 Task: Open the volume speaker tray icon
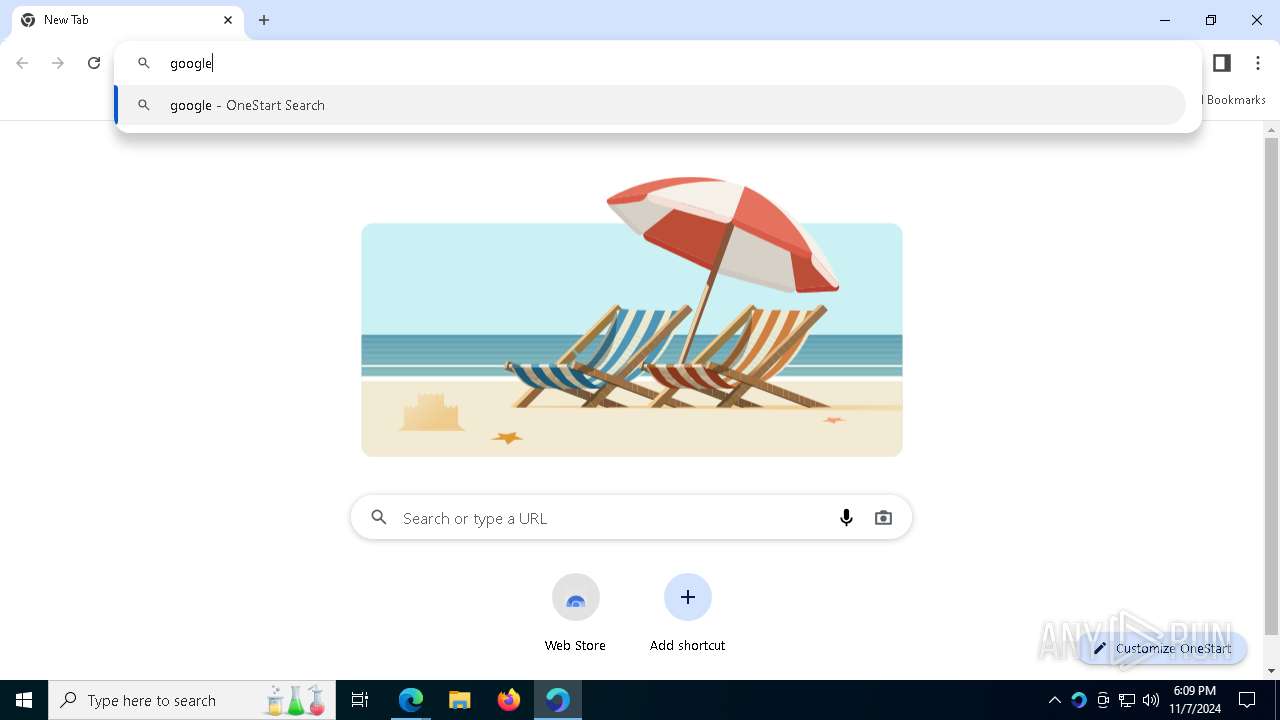(1151, 700)
